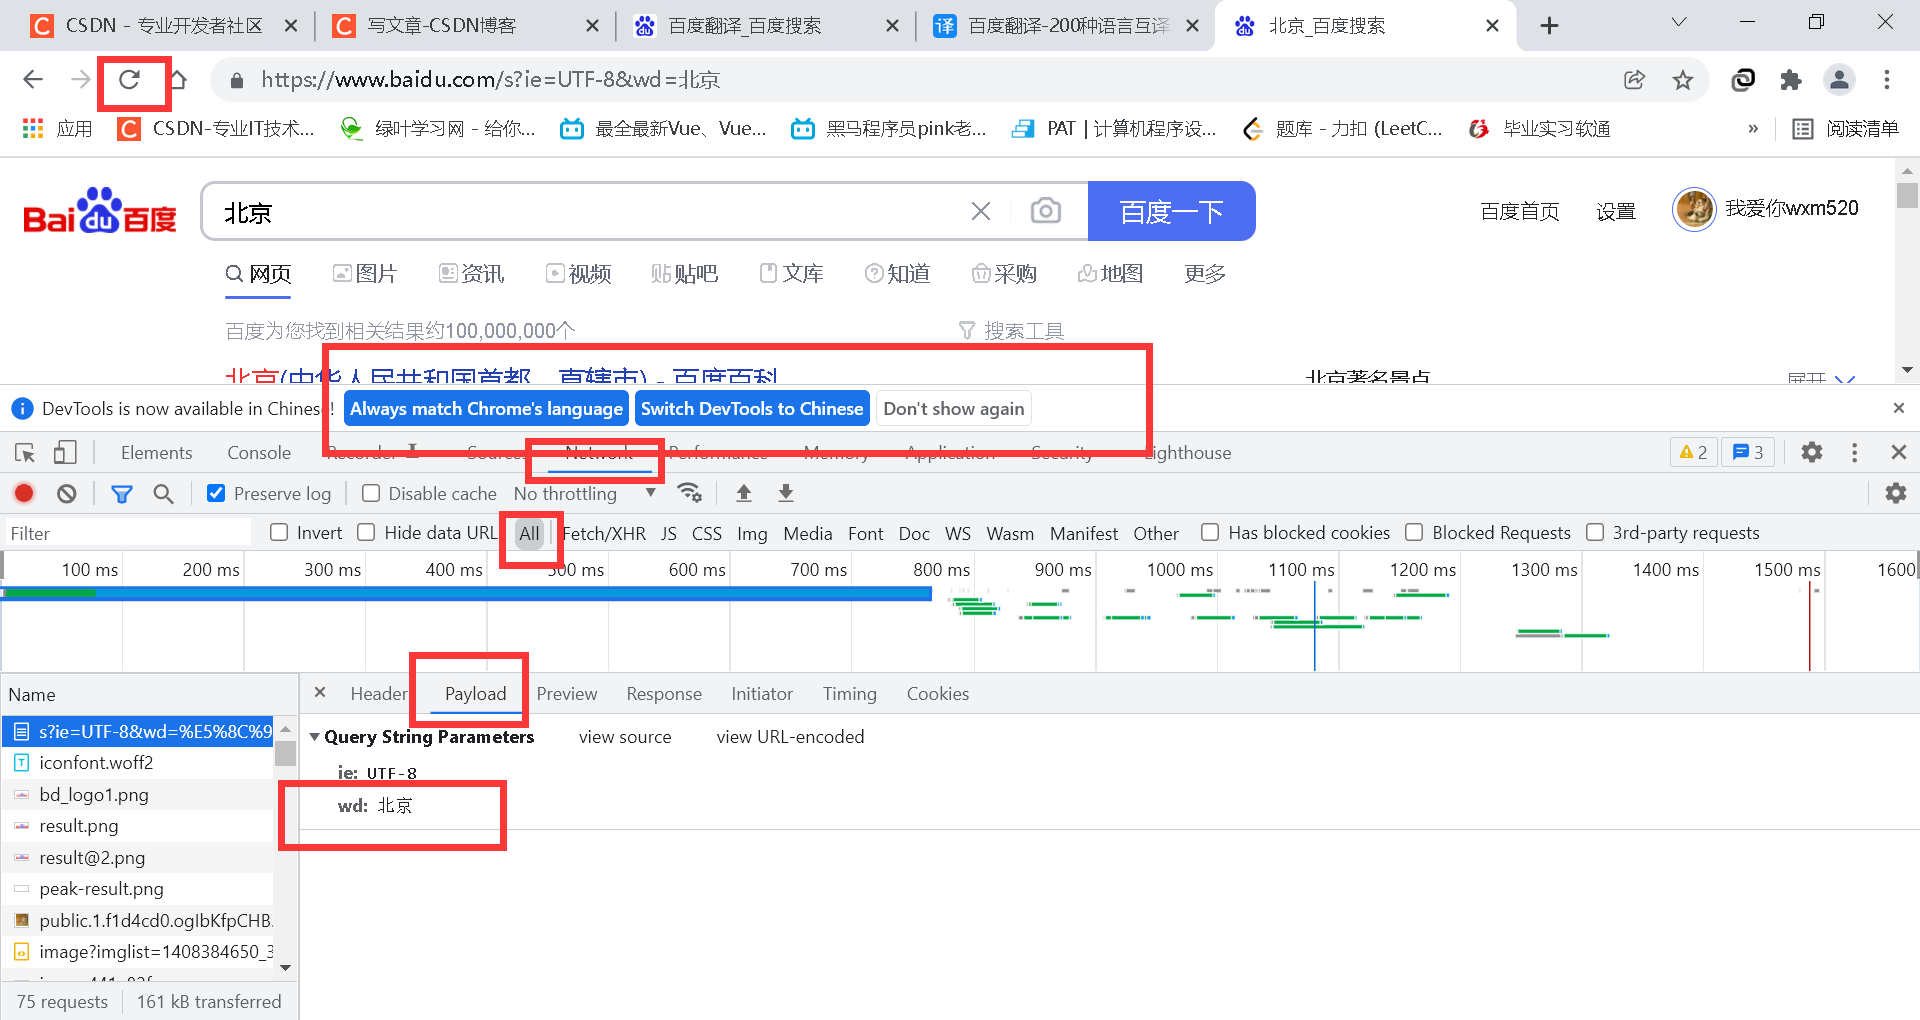Export HAR file with download arrow icon

(786, 493)
